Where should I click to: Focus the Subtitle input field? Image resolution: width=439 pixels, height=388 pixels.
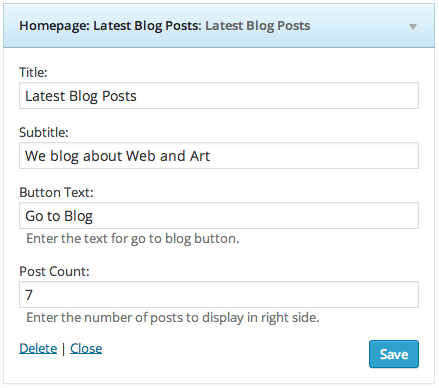[219, 156]
